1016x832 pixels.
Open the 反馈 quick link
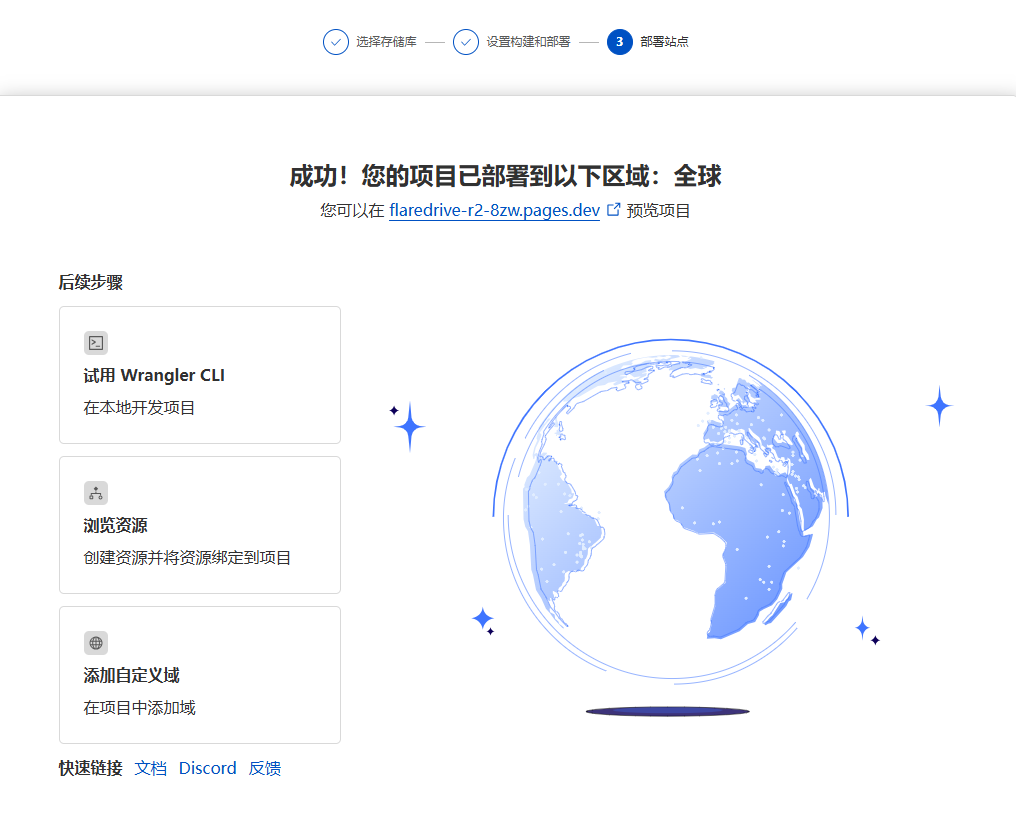point(265,768)
